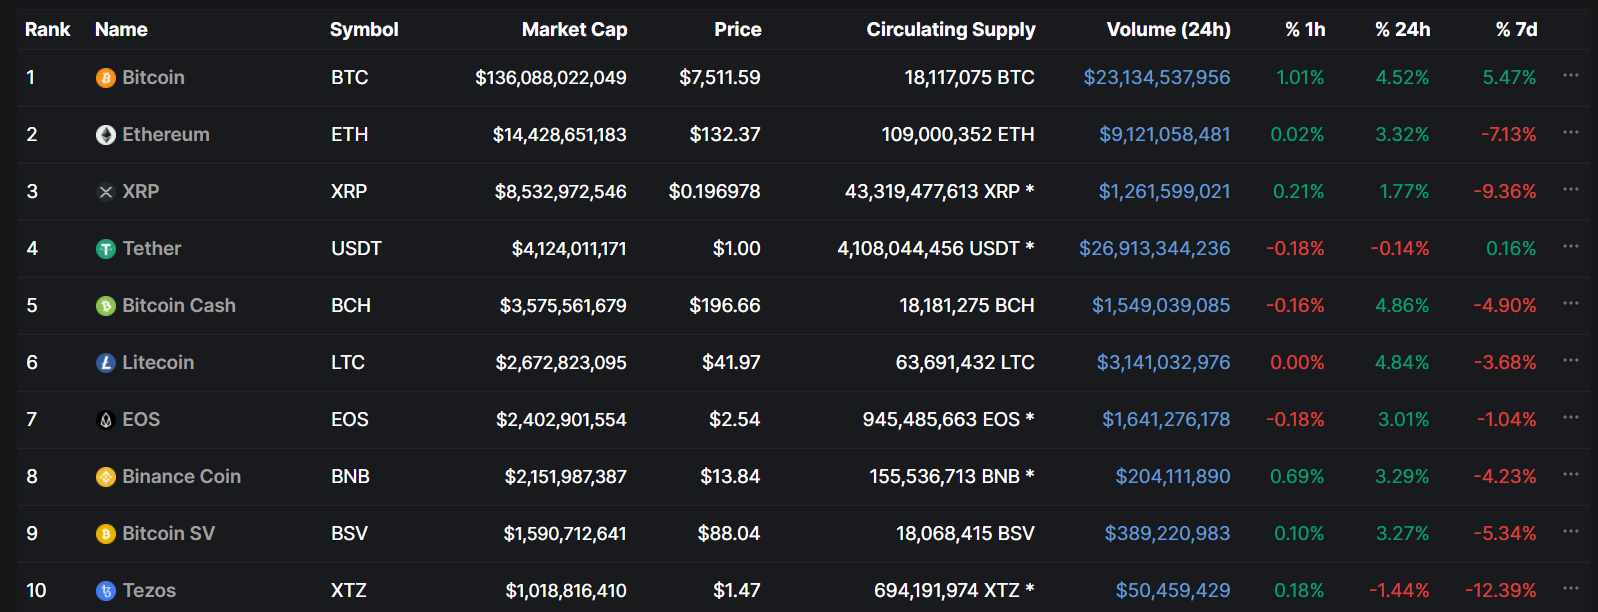Screen dimensions: 1598x612
Task: Open three-dot menu in Tether row
Action: [x=1570, y=247]
